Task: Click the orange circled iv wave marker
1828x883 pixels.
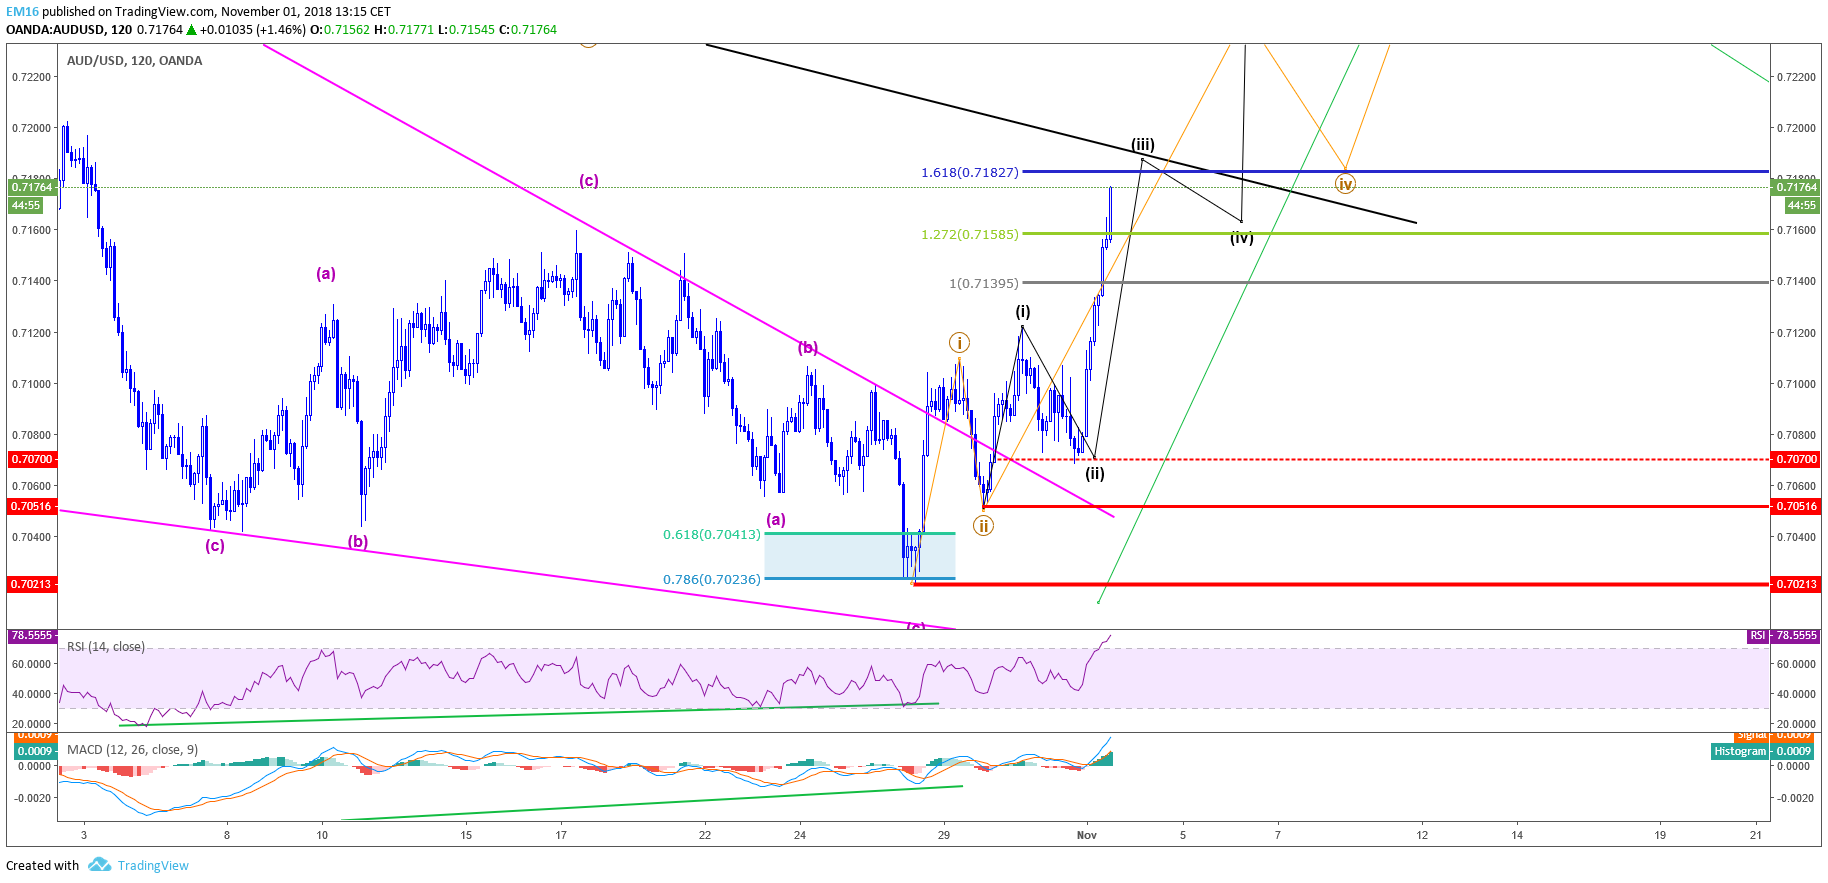Action: point(1345,183)
